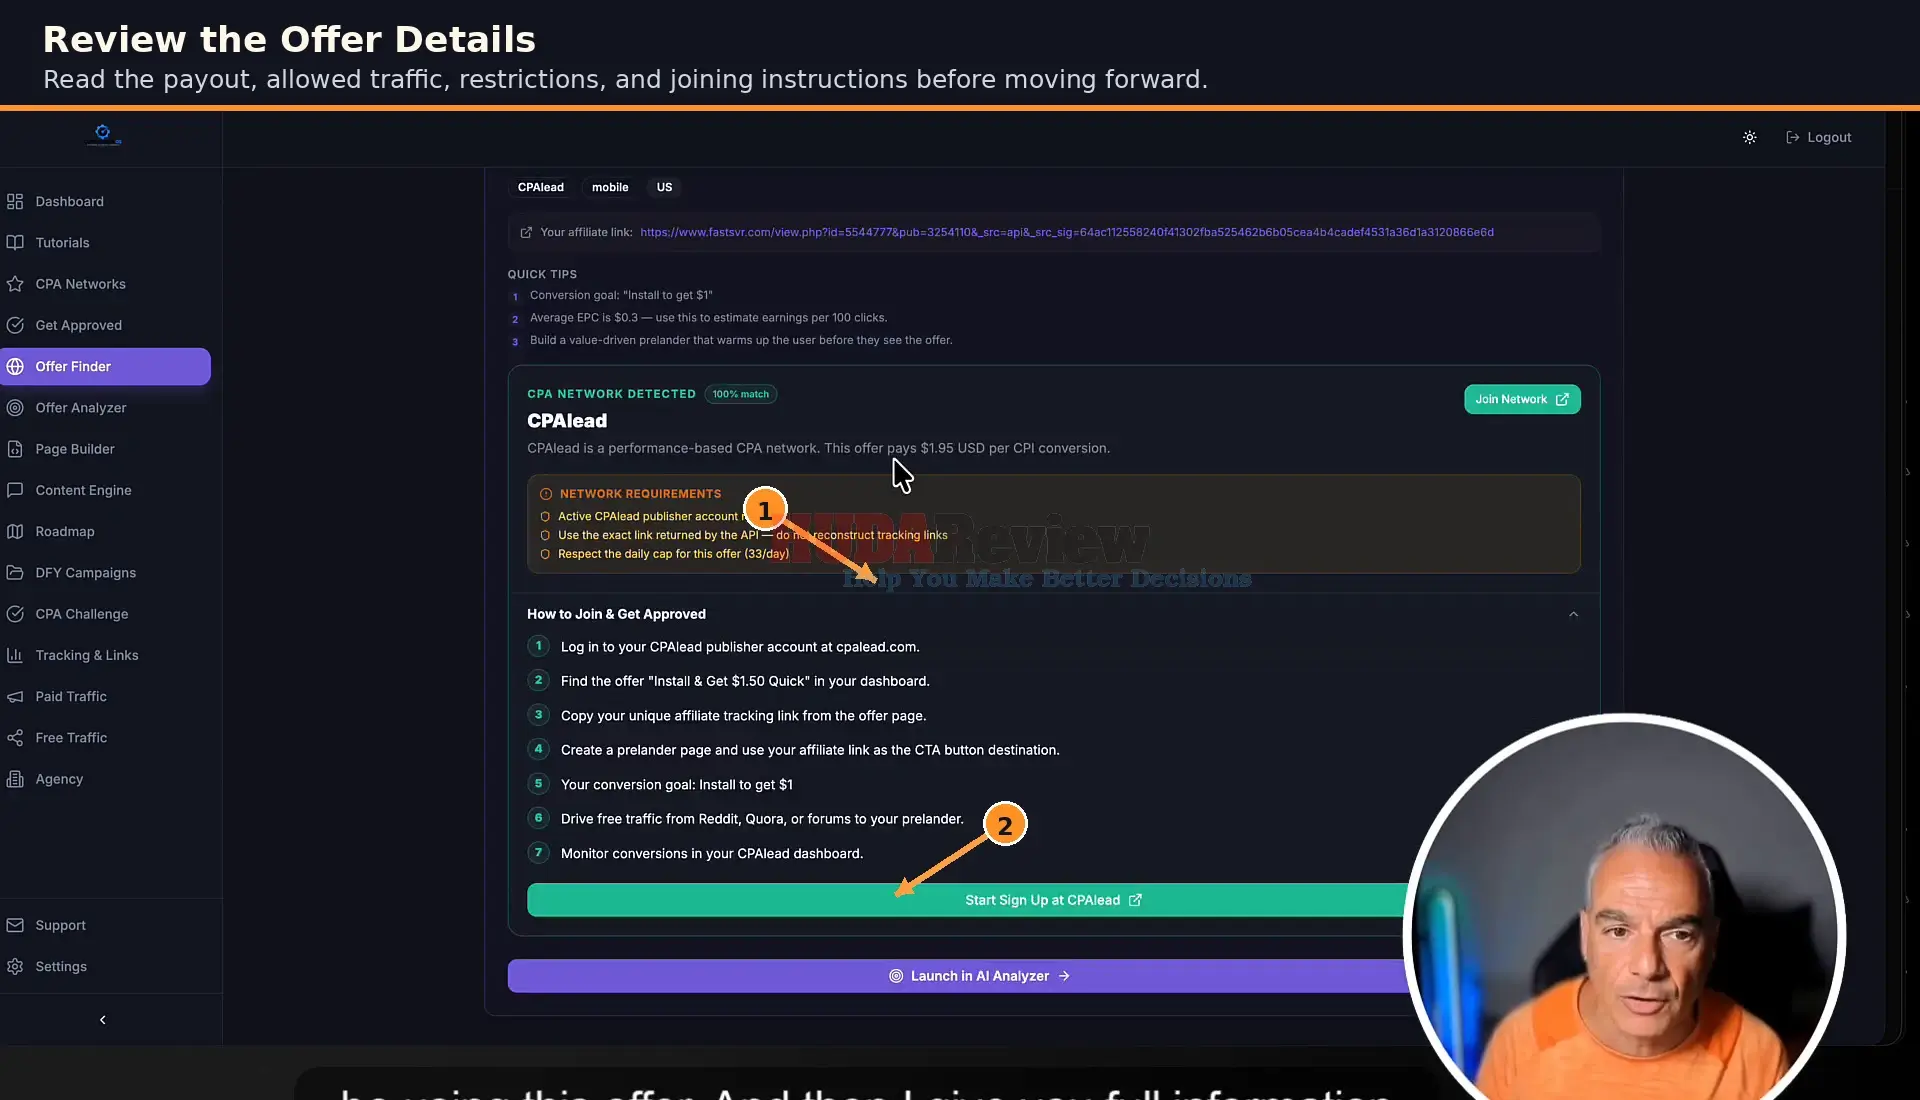Click 'Respect the daily cap' requirement text

pyautogui.click(x=673, y=554)
